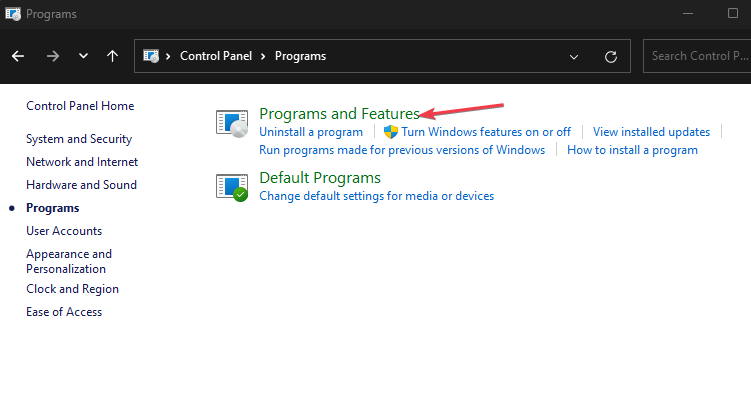This screenshot has width=751, height=419.
Task: Open Default Programs heading
Action: pyautogui.click(x=320, y=178)
